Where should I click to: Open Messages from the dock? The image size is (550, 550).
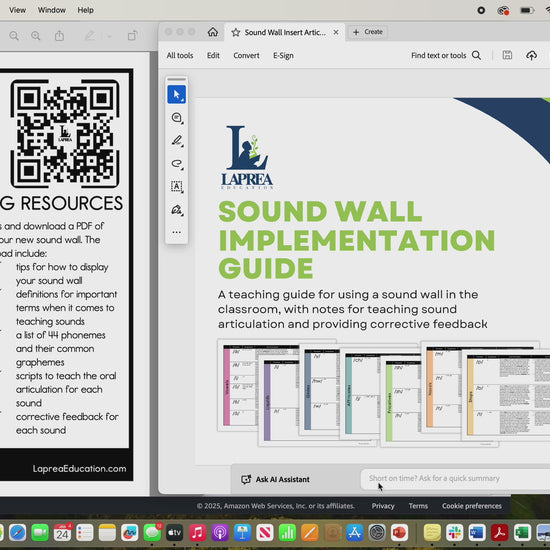pyautogui.click(x=152, y=533)
